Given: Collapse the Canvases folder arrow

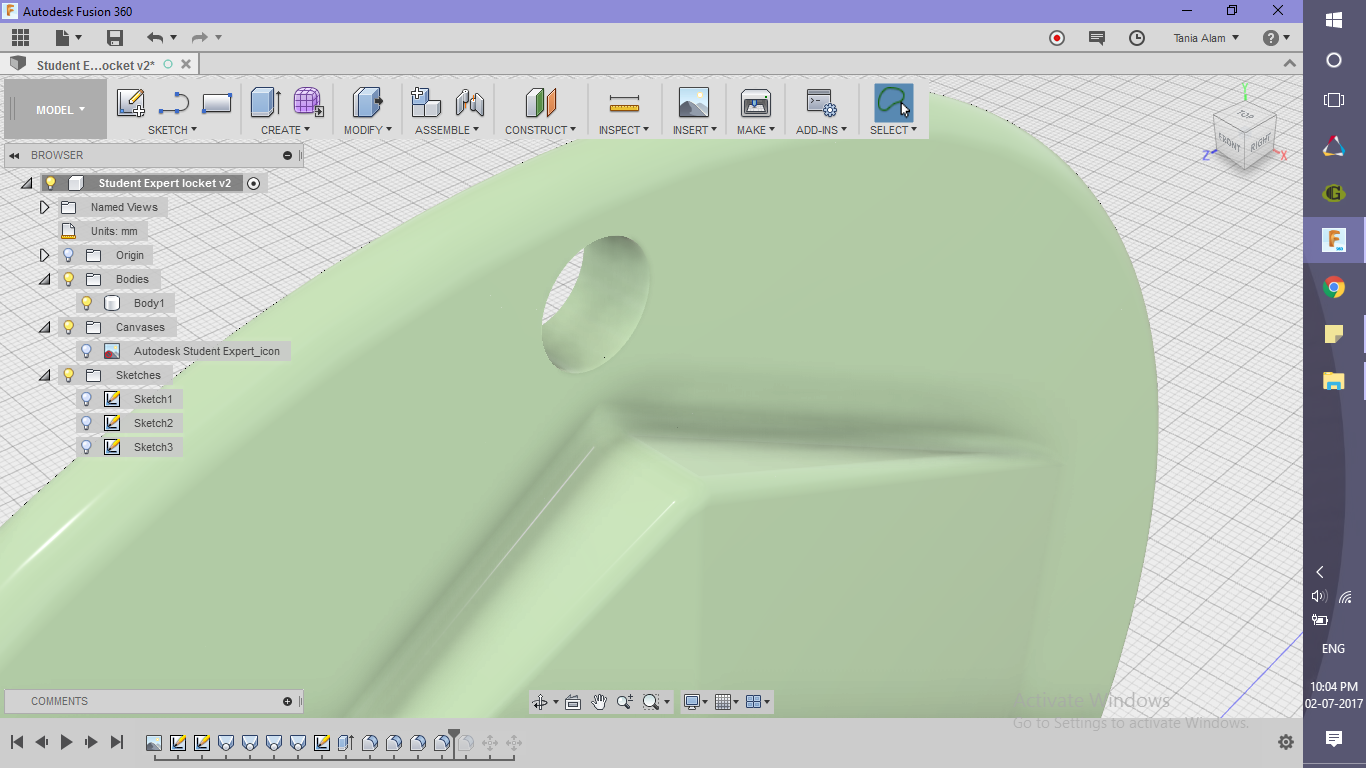Looking at the screenshot, I should coord(44,327).
